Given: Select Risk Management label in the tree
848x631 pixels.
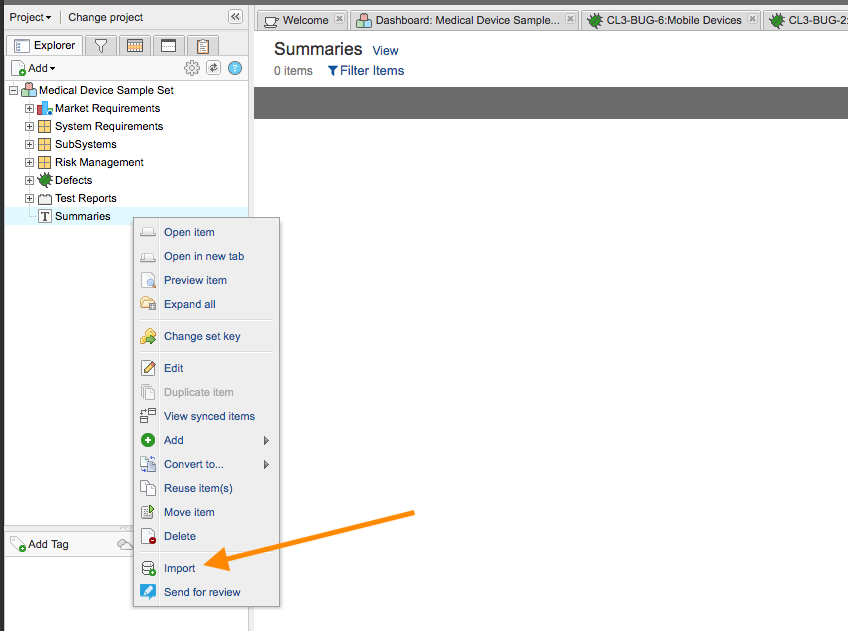Looking at the screenshot, I should tap(99, 162).
